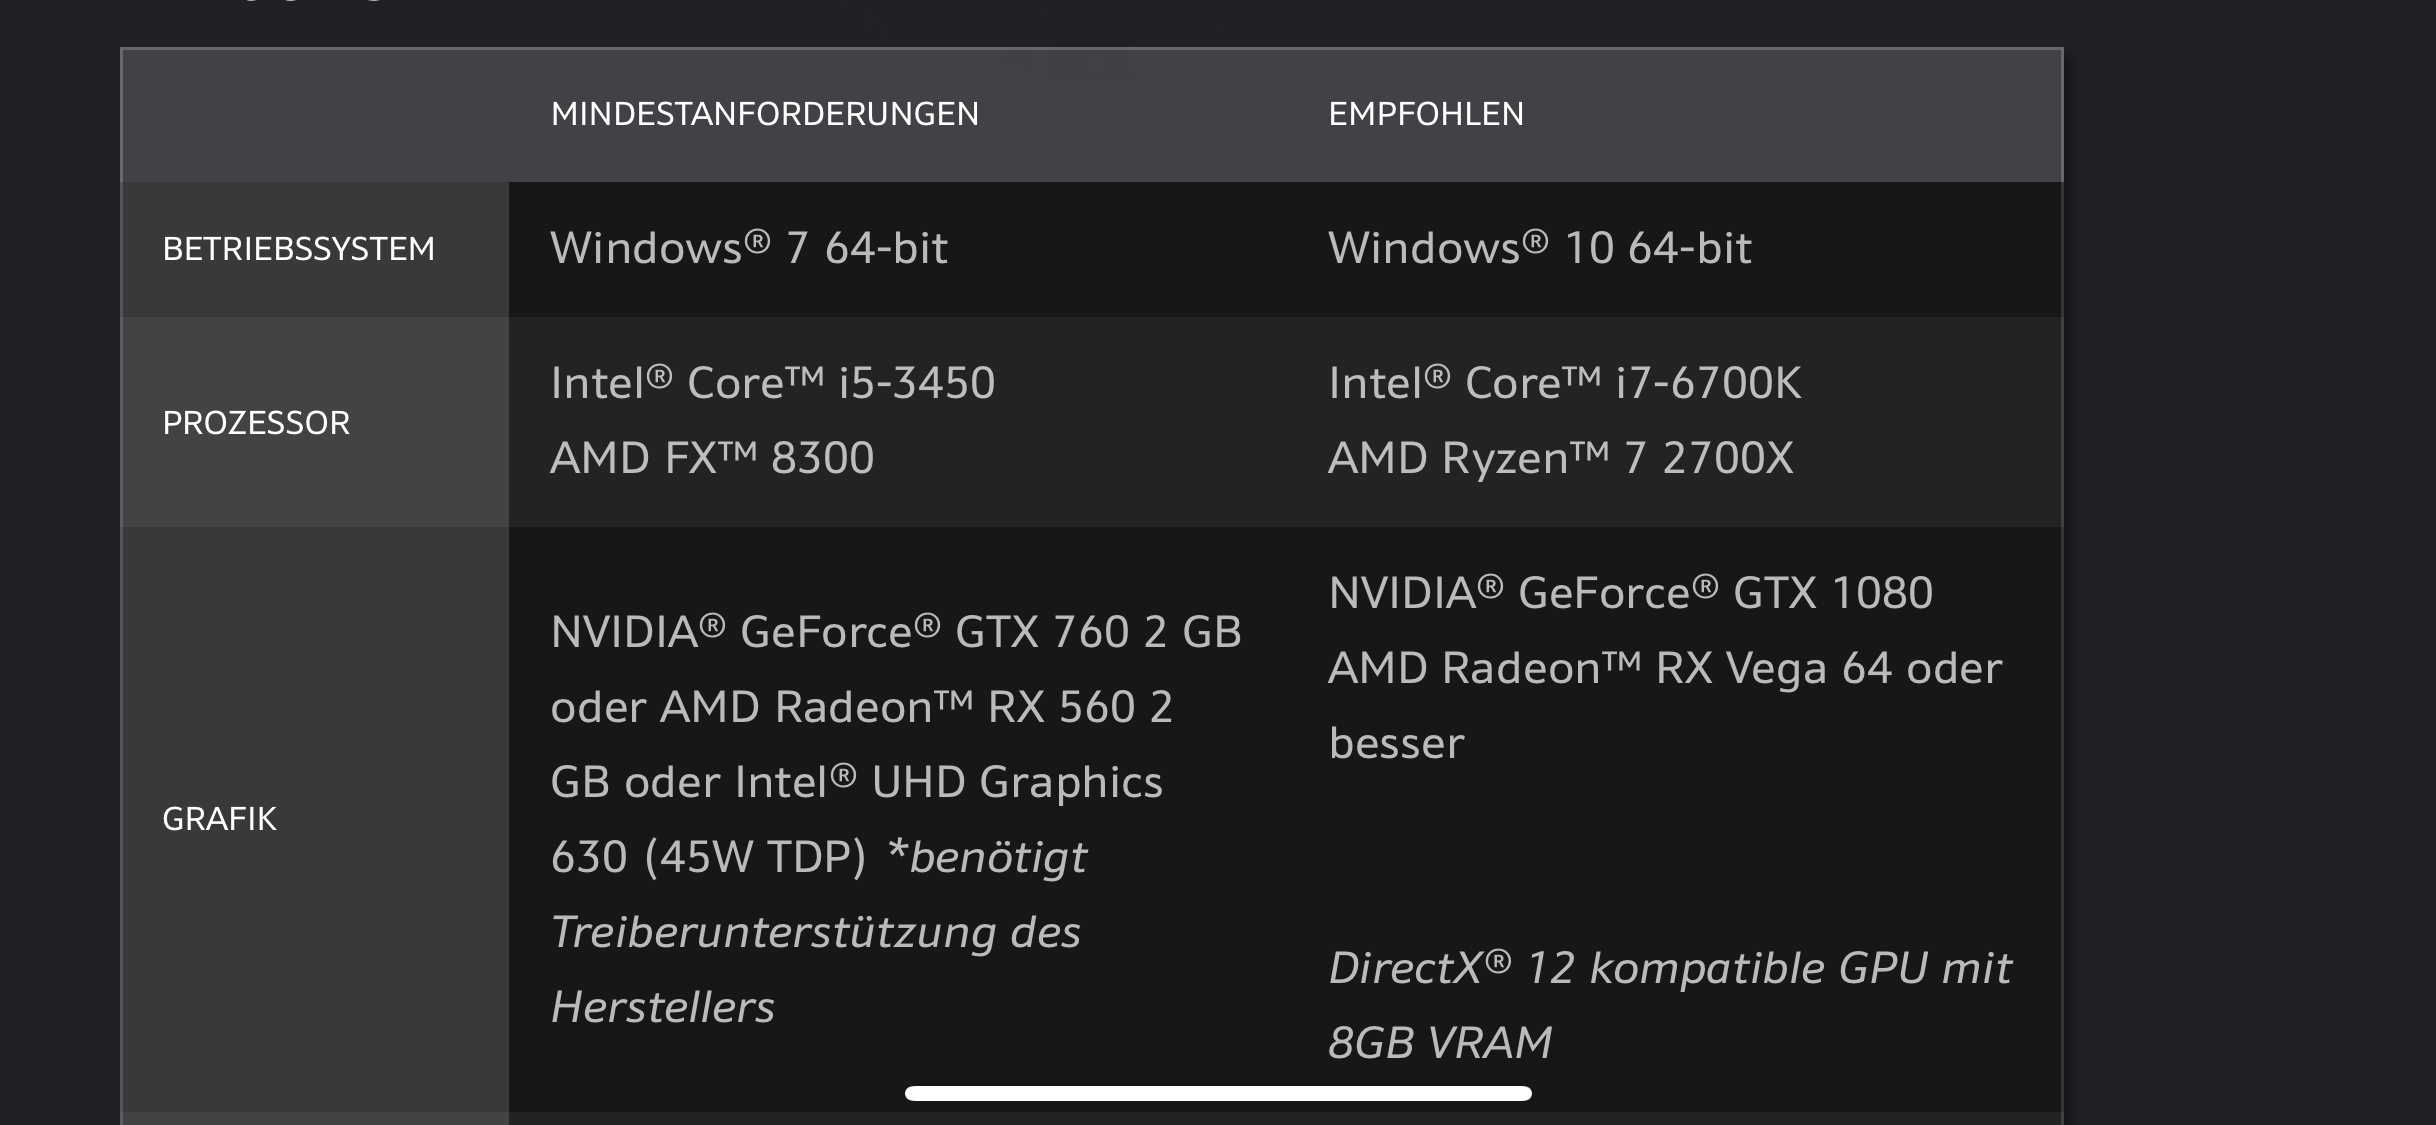Tap the white home indicator bar
2436x1125 pixels.
coord(1218,1093)
